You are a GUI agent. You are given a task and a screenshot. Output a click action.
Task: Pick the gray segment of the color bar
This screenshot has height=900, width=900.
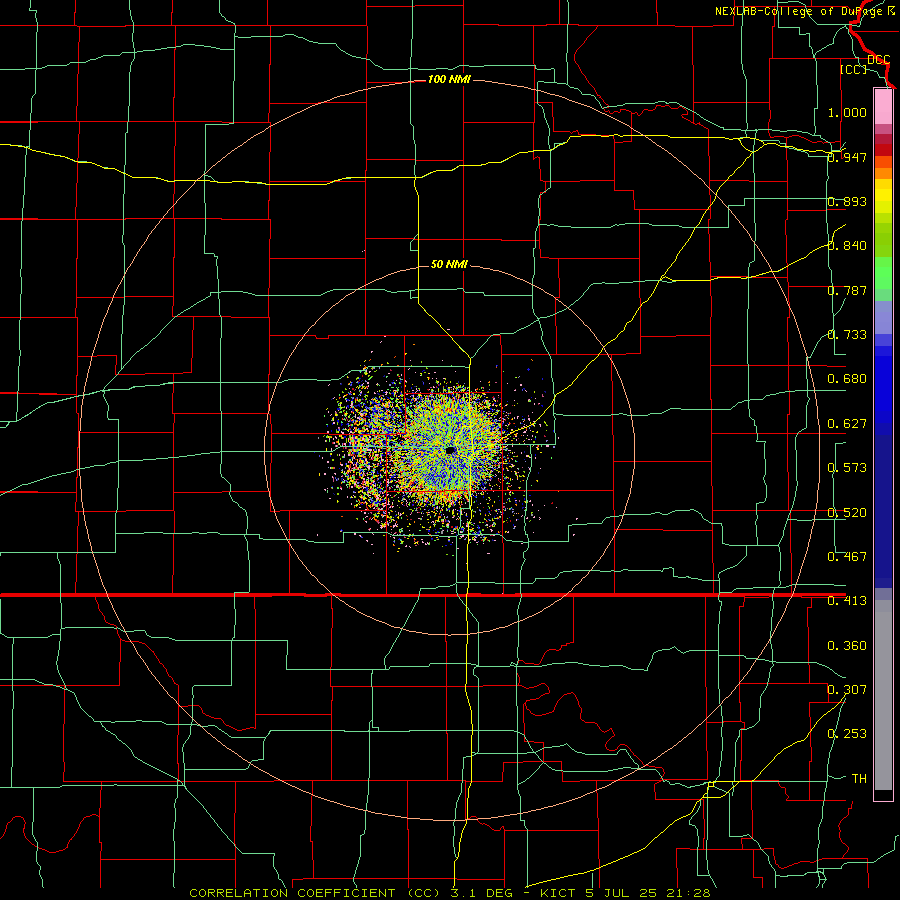(883, 695)
